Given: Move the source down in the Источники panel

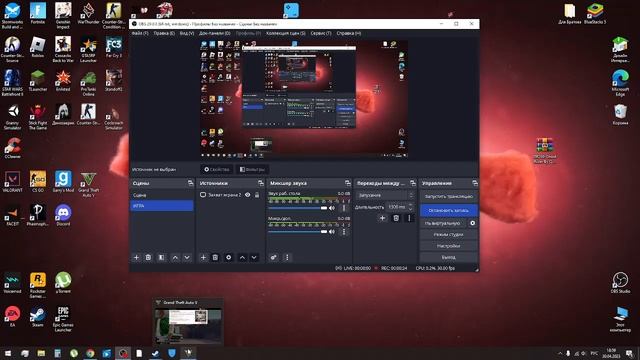Looking at the screenshot, I should click(x=254, y=258).
